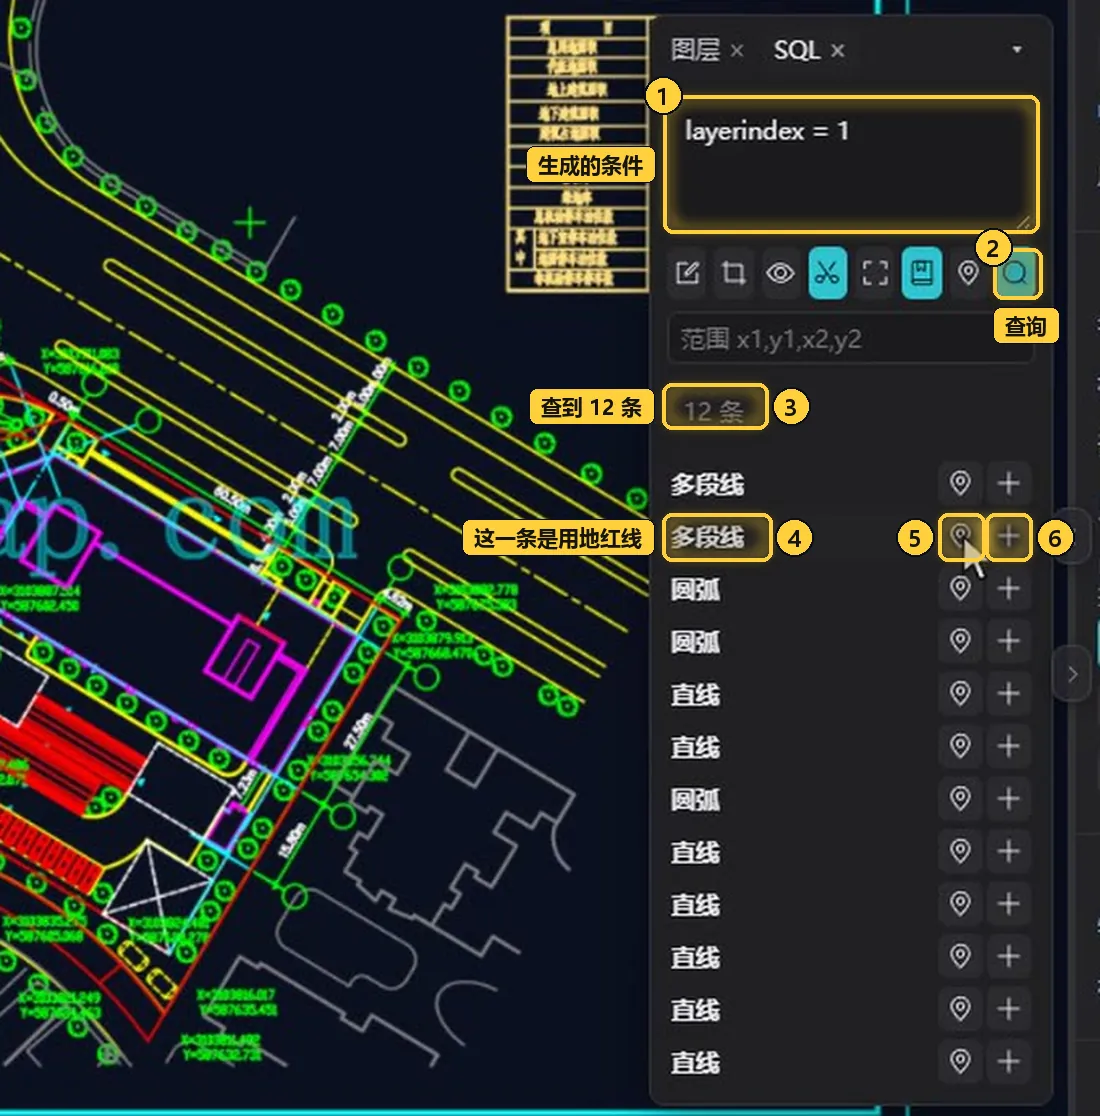The width and height of the screenshot is (1100, 1116).
Task: Add the first 直线 result using its plus
Action: 1008,694
